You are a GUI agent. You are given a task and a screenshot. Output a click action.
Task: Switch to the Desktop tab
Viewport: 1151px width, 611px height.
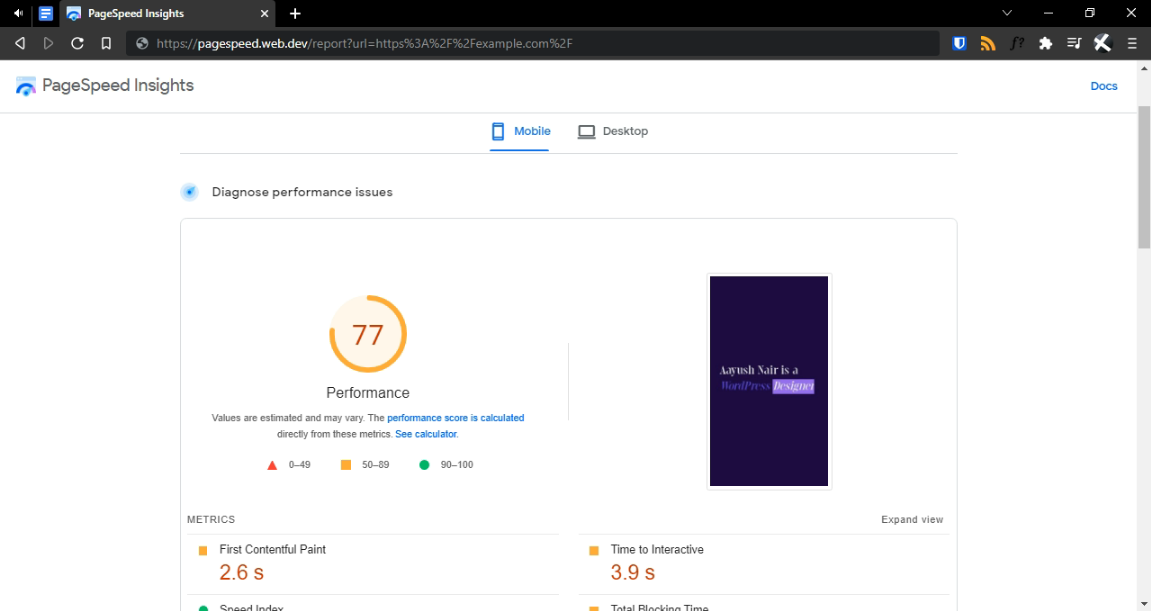[x=613, y=132]
